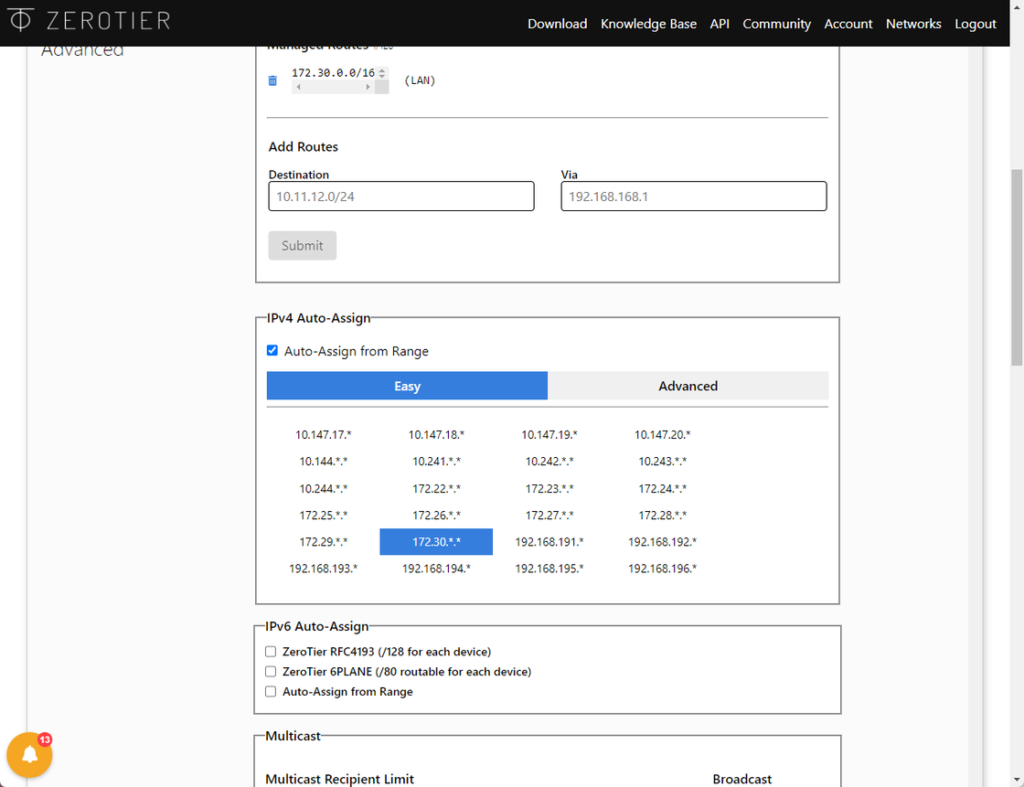1024x787 pixels.
Task: Choose the 10.147.17.* IP range
Action: [x=323, y=435]
